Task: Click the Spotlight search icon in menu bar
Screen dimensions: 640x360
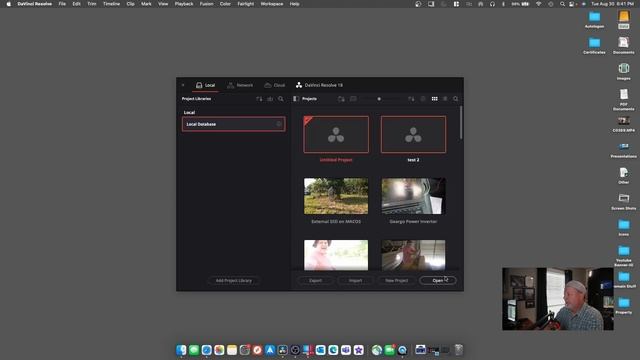Action: point(562,4)
